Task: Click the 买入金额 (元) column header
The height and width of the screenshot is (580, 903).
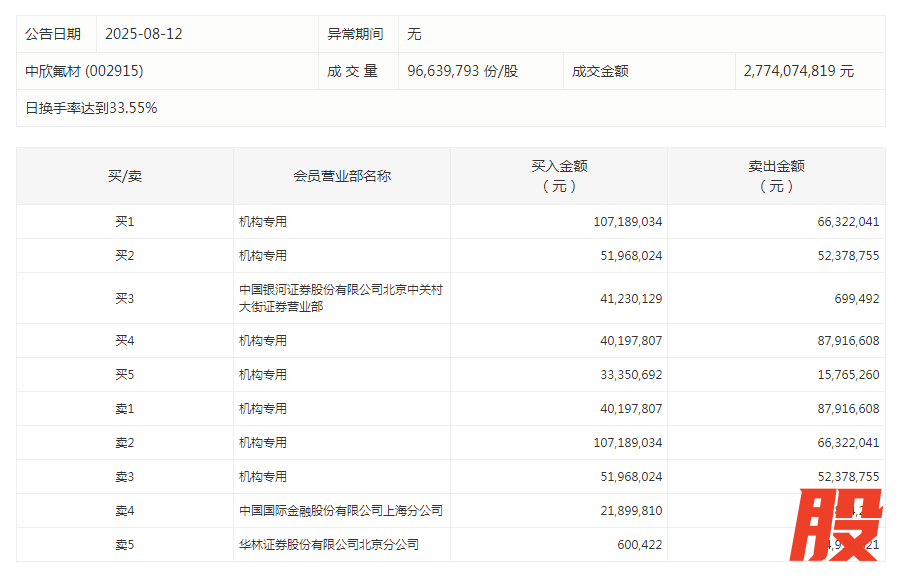Action: click(559, 176)
